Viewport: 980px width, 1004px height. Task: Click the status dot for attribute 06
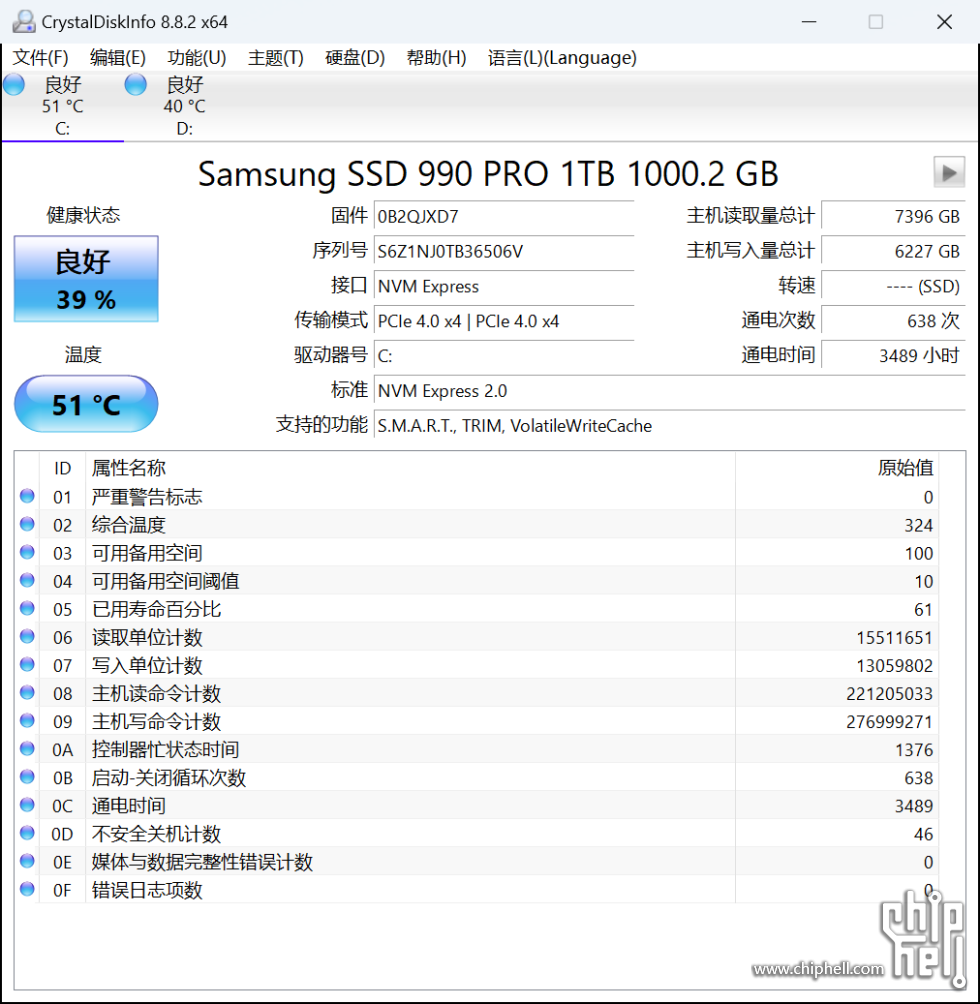[27, 636]
